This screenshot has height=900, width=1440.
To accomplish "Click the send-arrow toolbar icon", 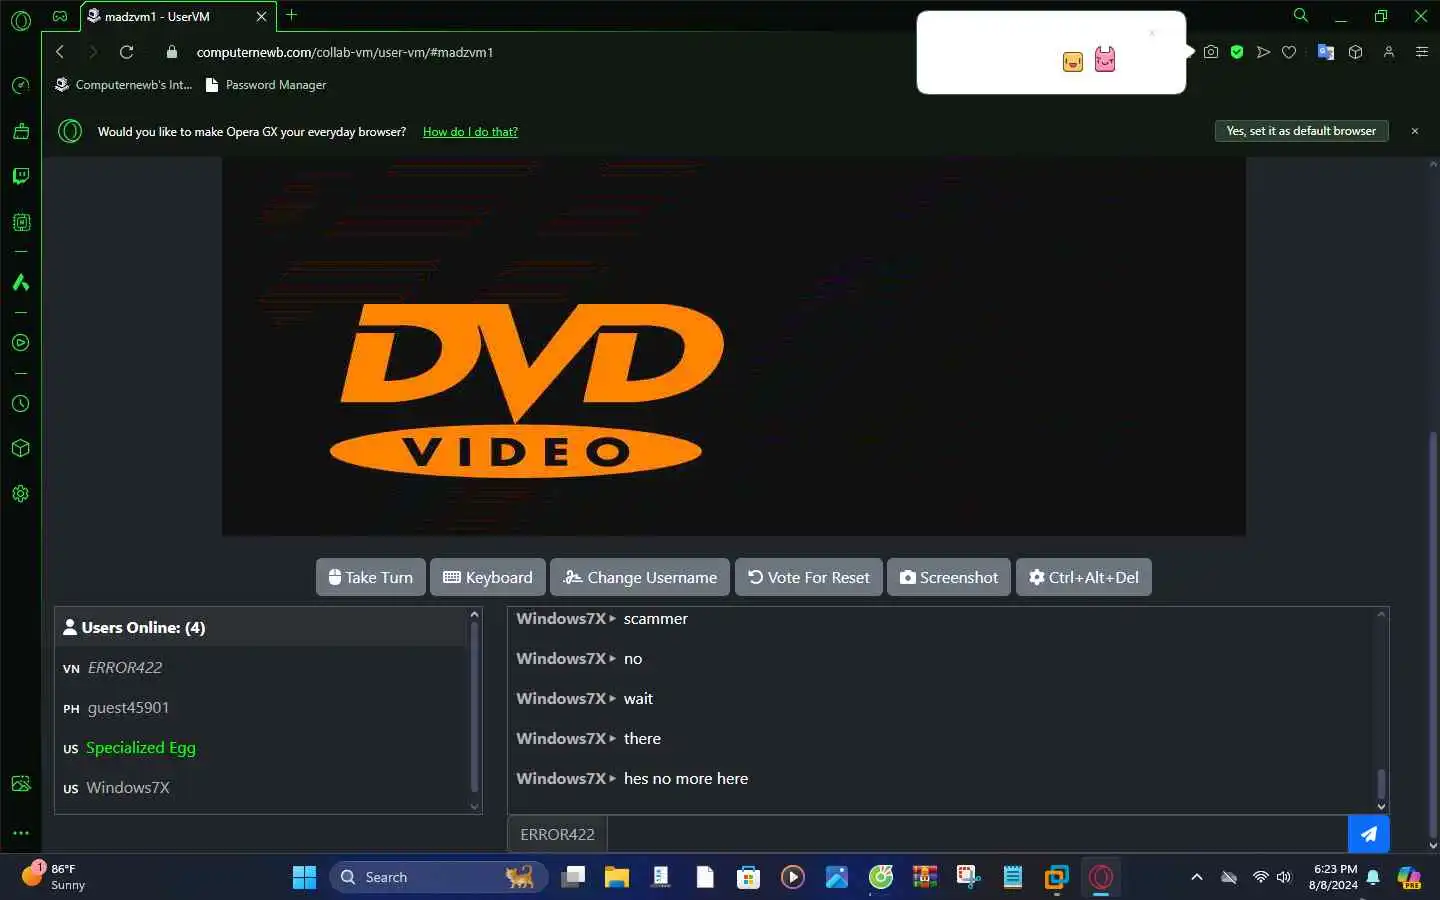I will pos(1263,52).
